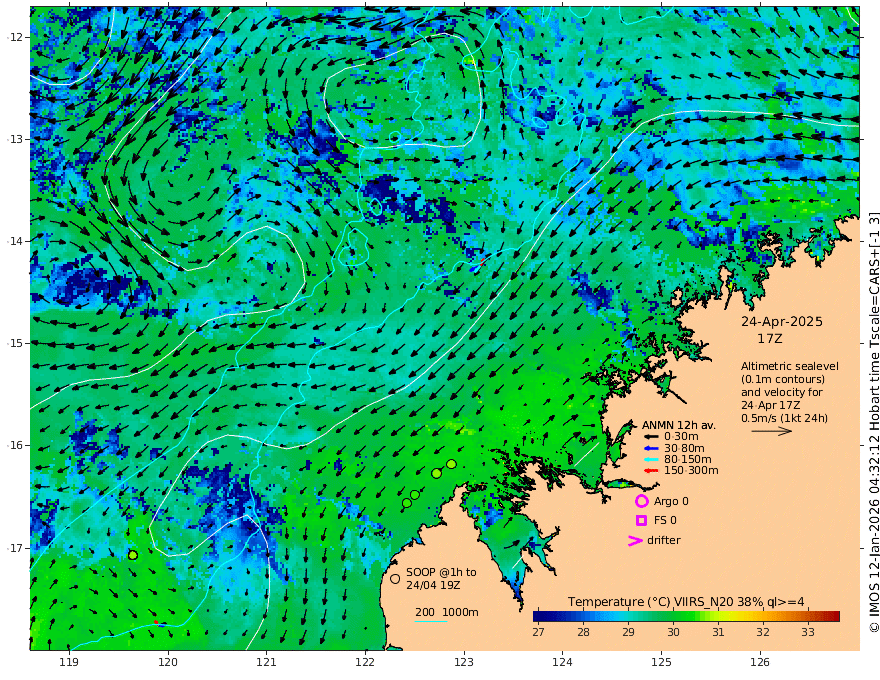The image size is (880, 680).
Task: Click the 'FS 0' legend label
Action: pos(666,520)
